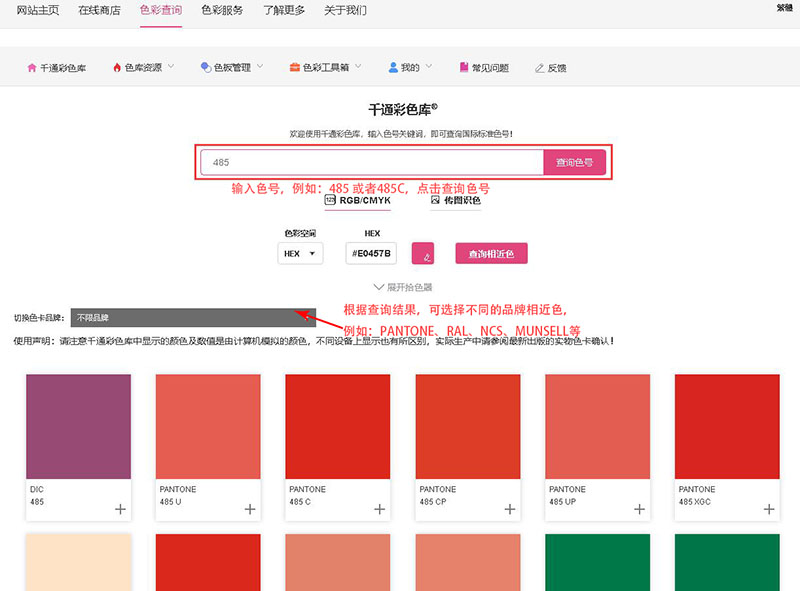This screenshot has width=800, height=591.
Task: Add PANTONE 485 U using plus icon
Action: click(250, 509)
